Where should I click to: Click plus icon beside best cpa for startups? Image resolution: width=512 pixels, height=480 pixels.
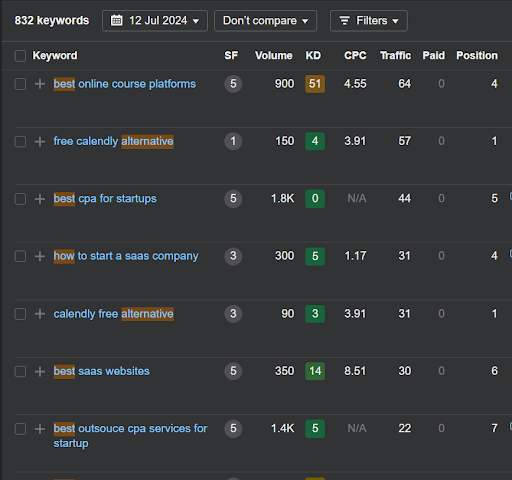click(x=40, y=199)
